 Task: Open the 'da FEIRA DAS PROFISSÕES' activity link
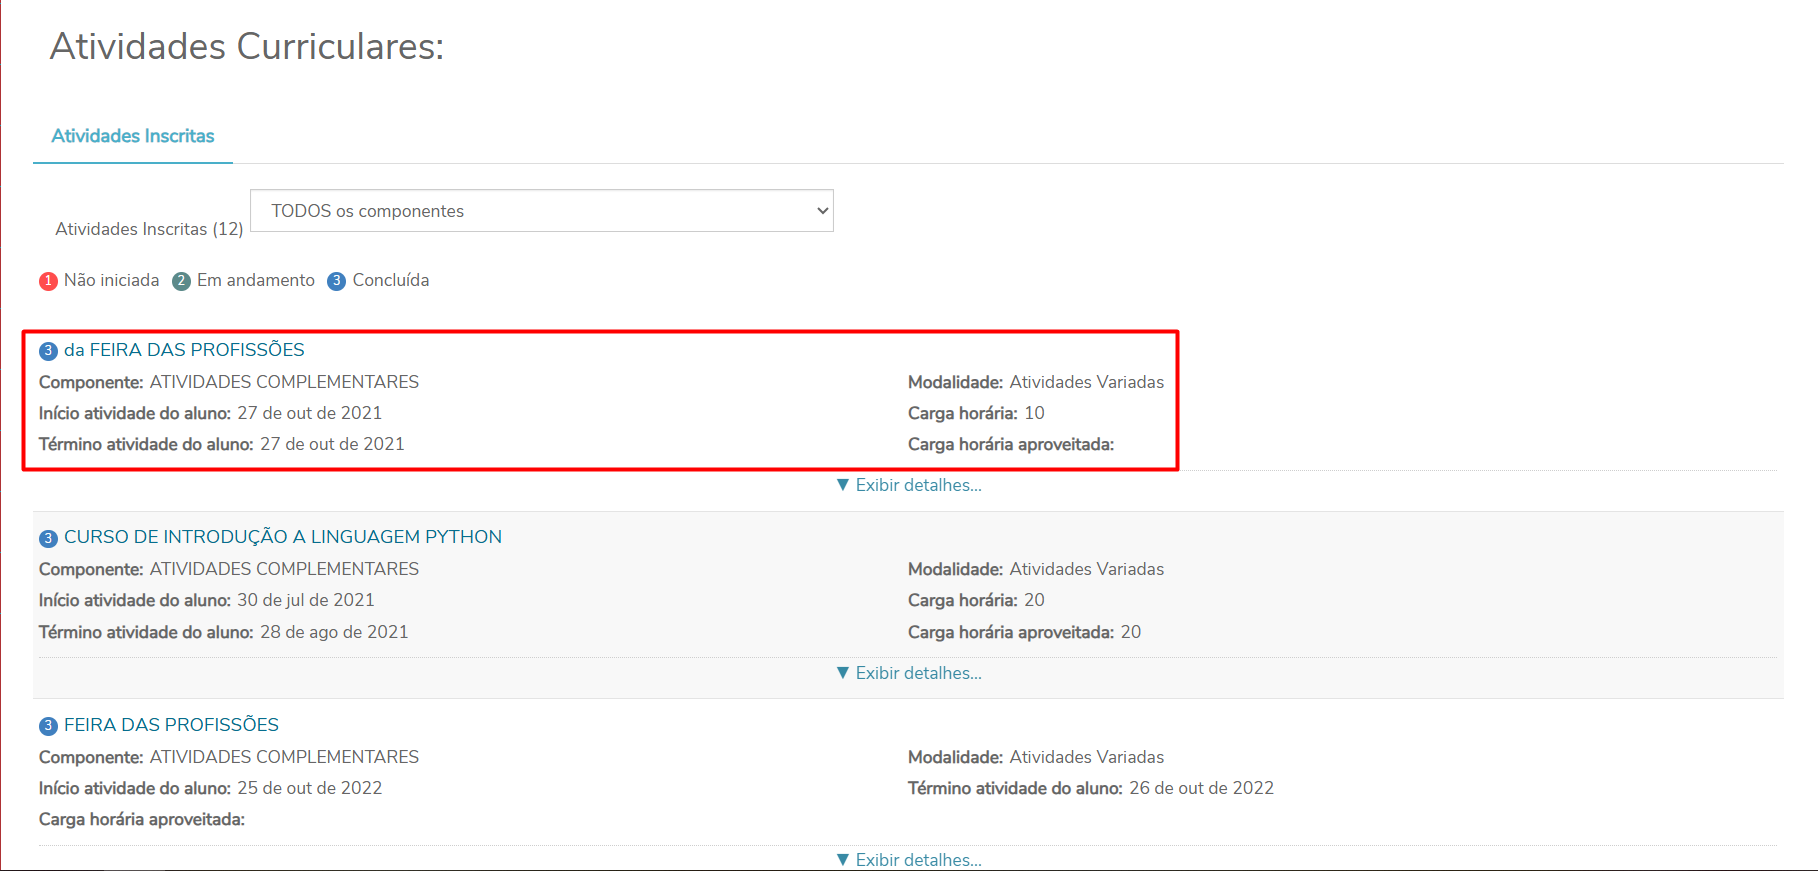coord(184,350)
